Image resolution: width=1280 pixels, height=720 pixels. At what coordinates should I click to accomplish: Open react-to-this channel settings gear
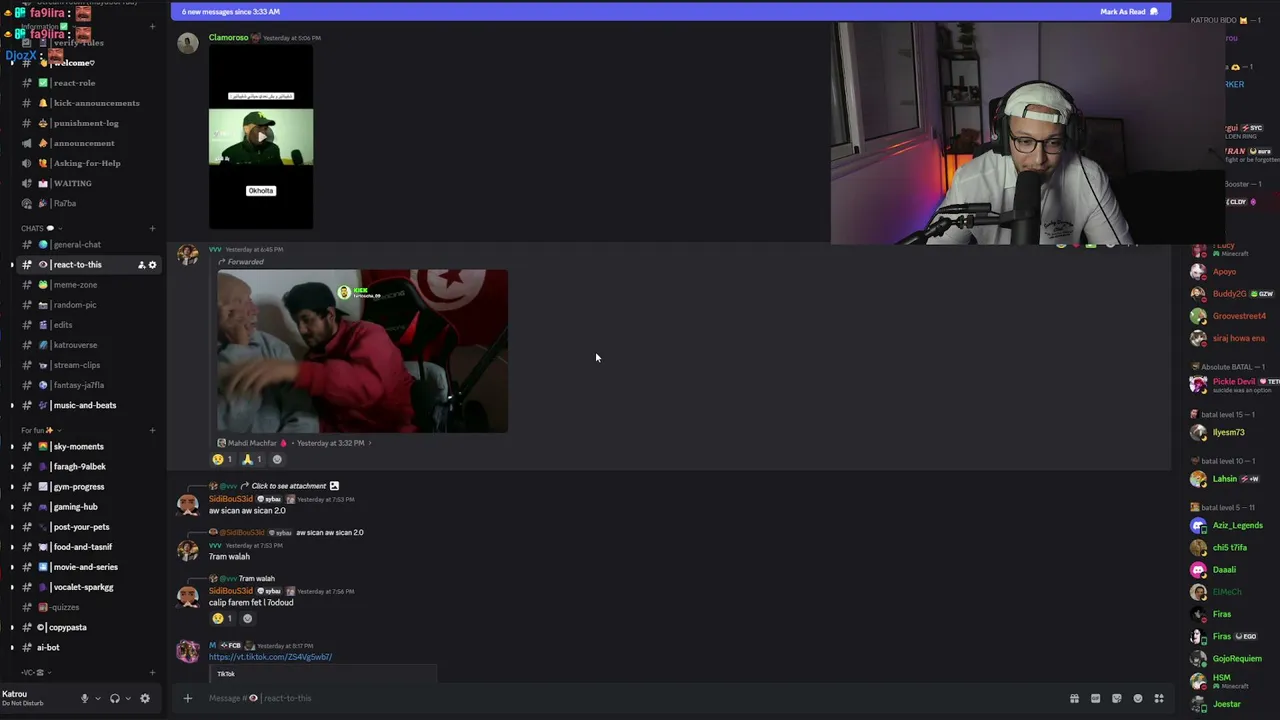(x=153, y=265)
